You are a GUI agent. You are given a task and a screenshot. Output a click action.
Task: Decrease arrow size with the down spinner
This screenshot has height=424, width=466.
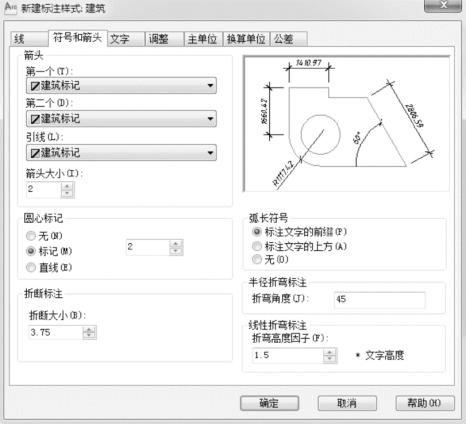(x=67, y=193)
